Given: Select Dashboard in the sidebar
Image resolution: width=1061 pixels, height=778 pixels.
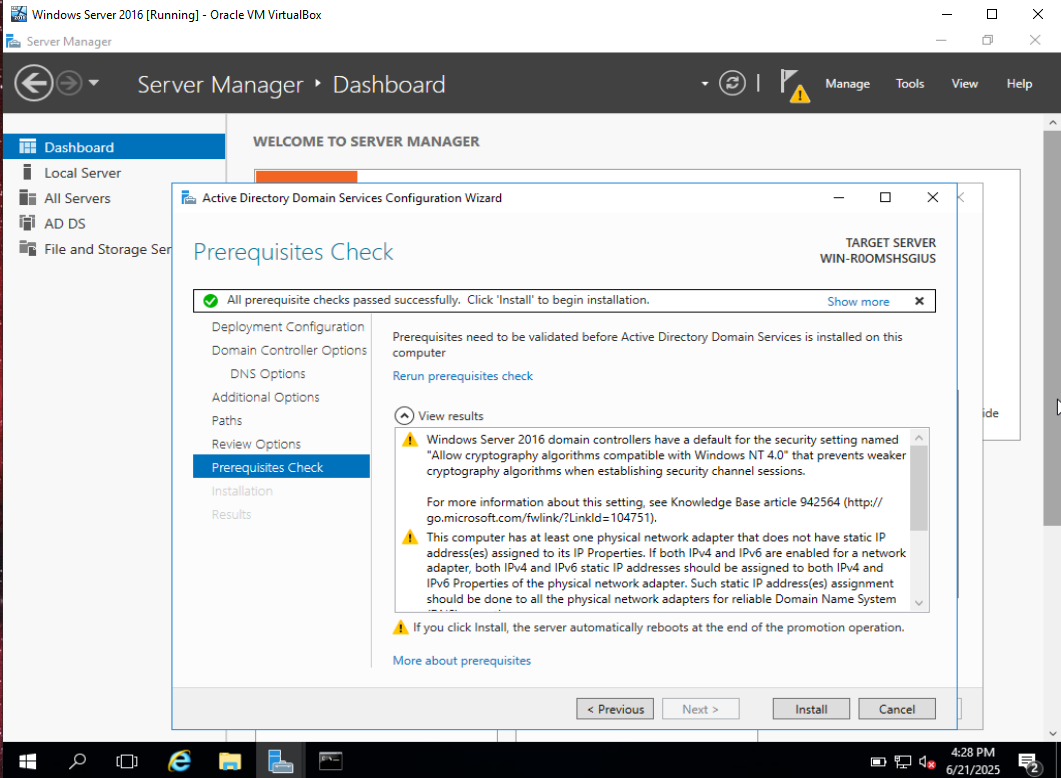Looking at the screenshot, I should click(x=114, y=147).
